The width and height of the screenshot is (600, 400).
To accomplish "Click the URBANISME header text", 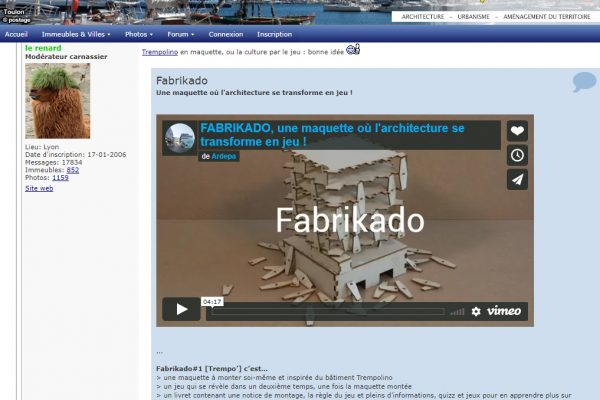I will coord(473,17).
